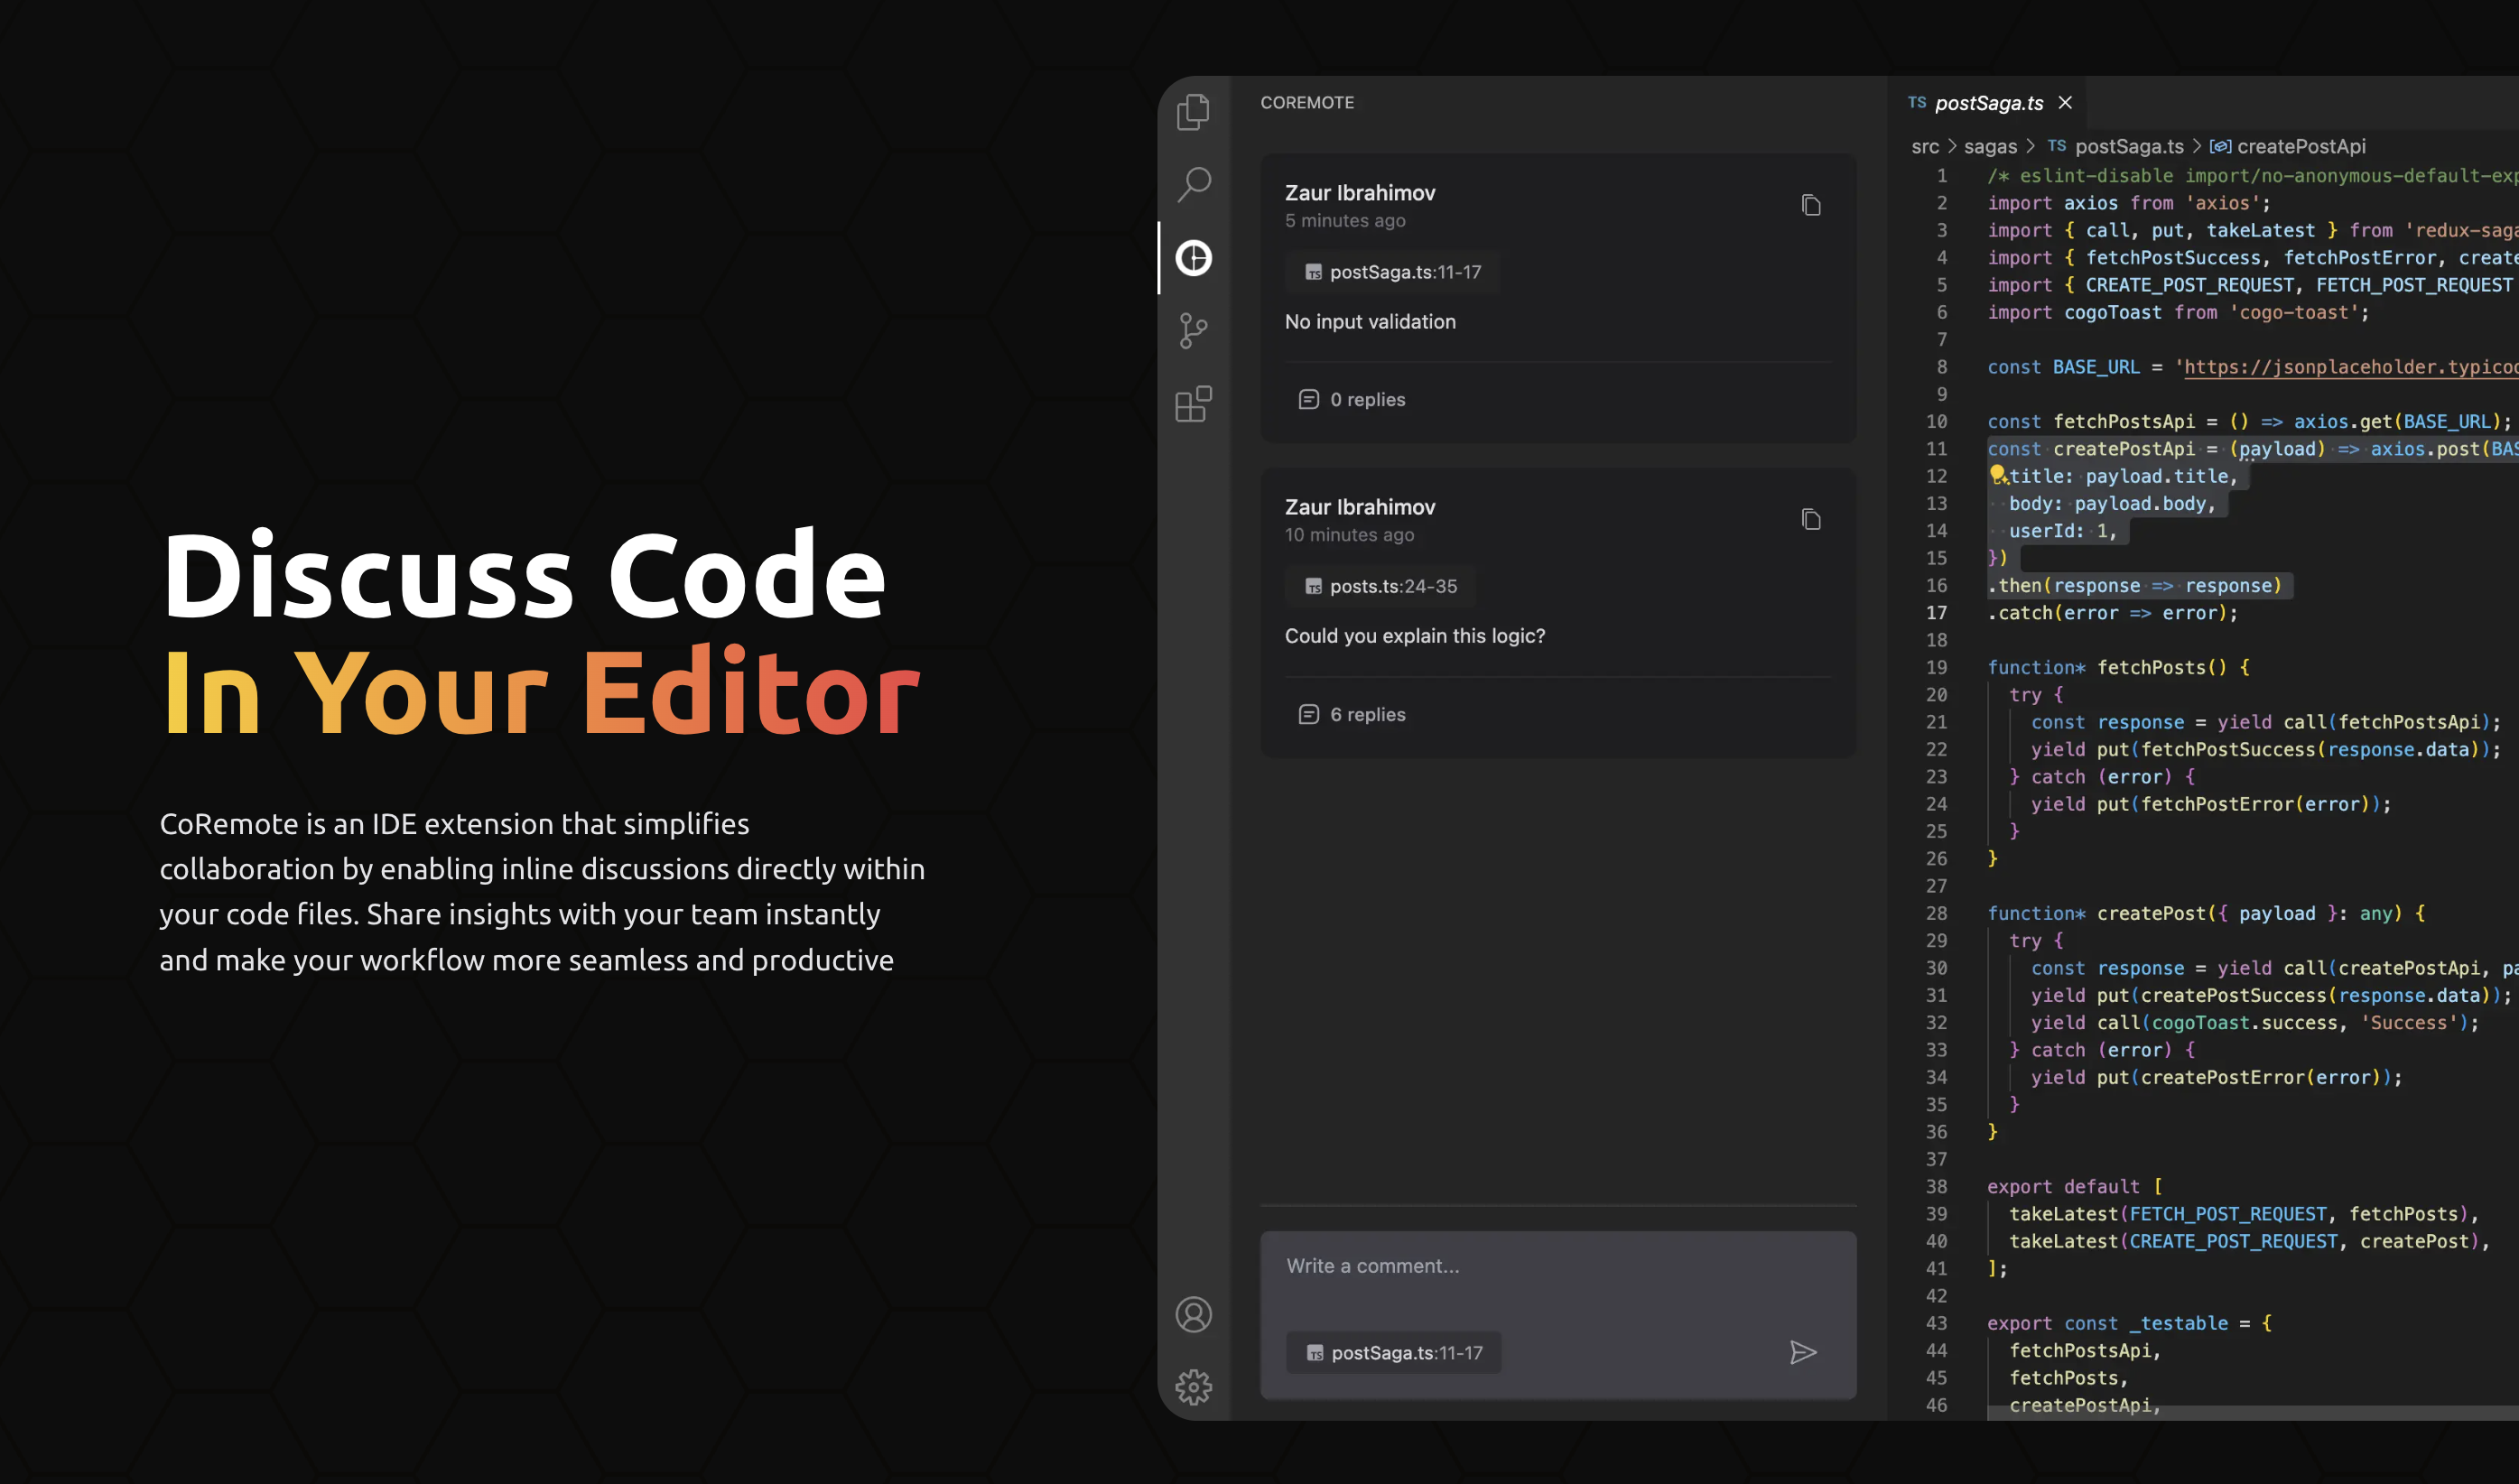Open the postSaga.ts:11-17 reference in first comment
The width and height of the screenshot is (2519, 1484).
click(1392, 272)
